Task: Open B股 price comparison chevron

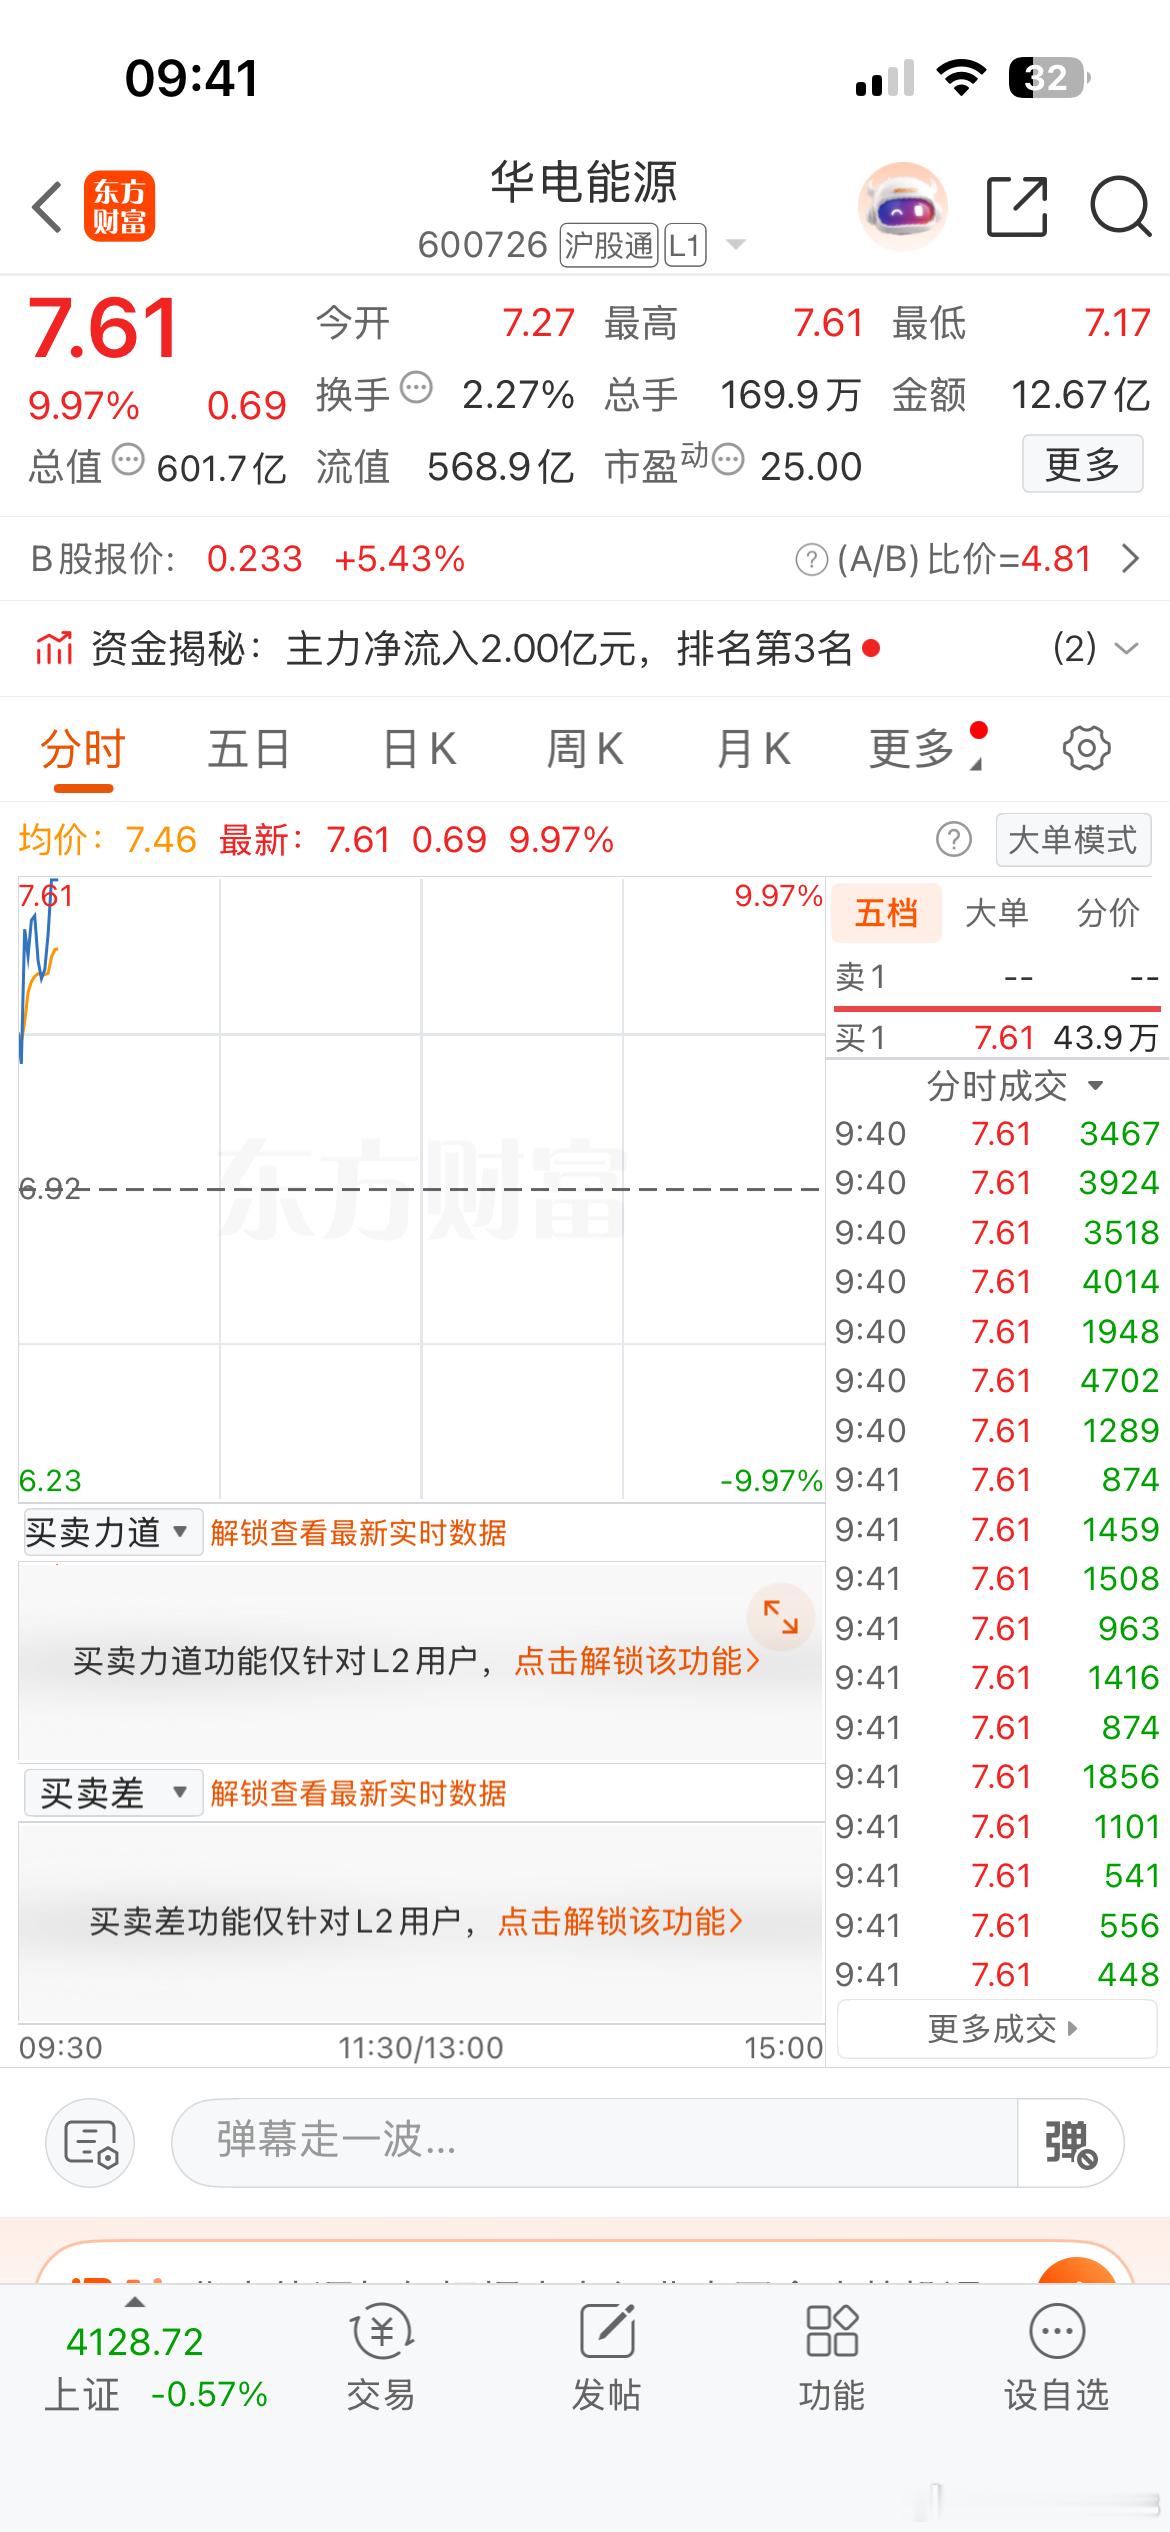Action: click(1131, 559)
